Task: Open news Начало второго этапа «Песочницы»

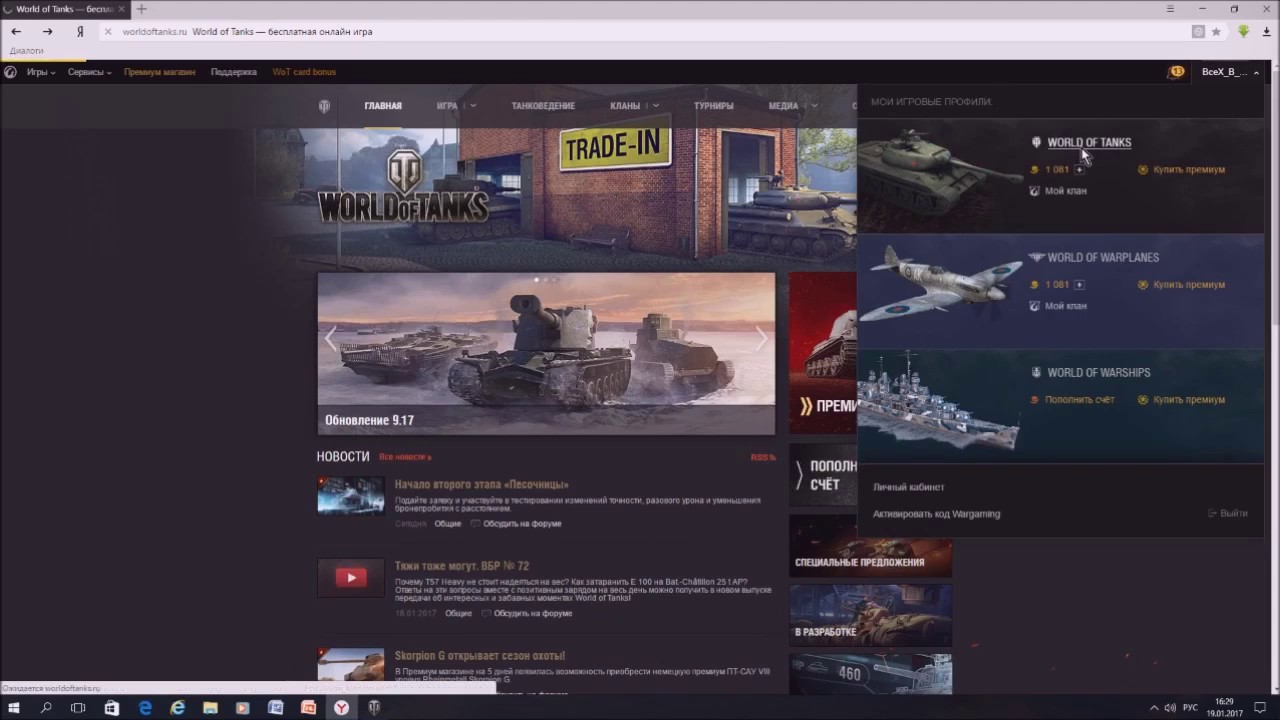Action: coord(481,485)
